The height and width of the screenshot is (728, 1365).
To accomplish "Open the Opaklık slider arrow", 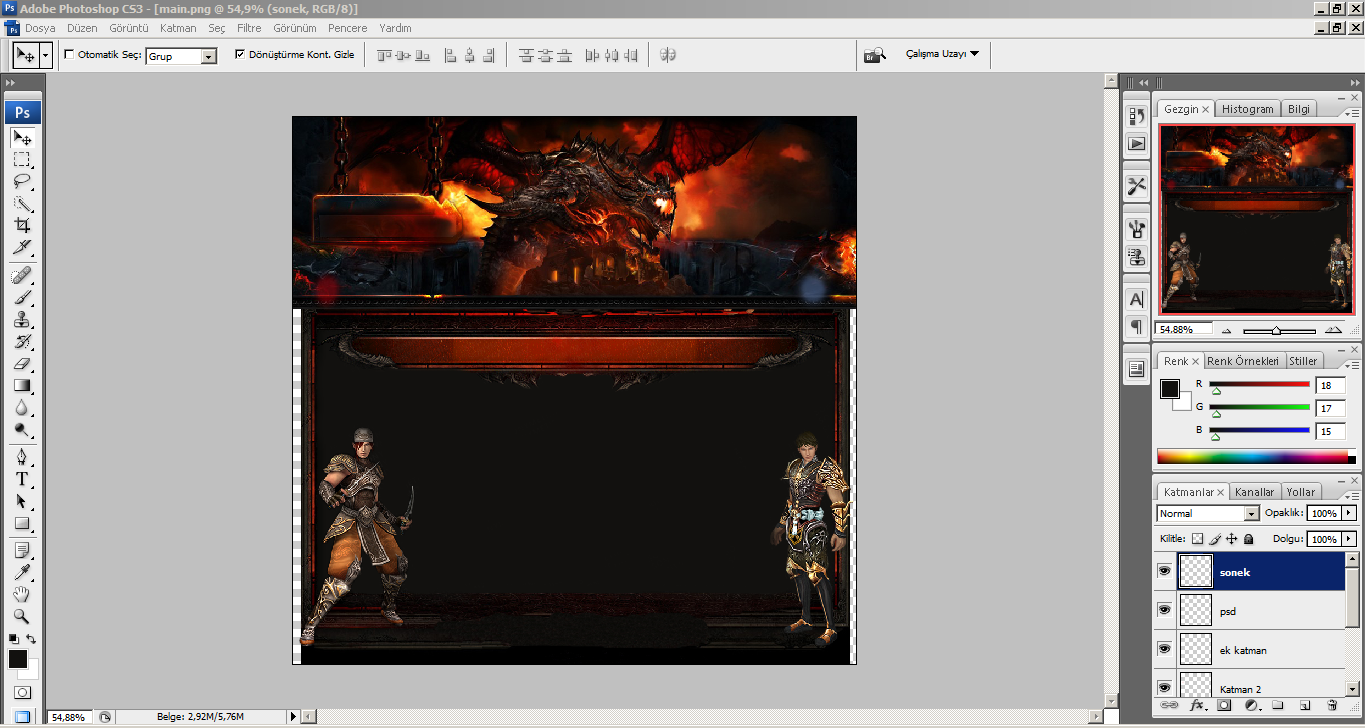I will [x=1348, y=513].
